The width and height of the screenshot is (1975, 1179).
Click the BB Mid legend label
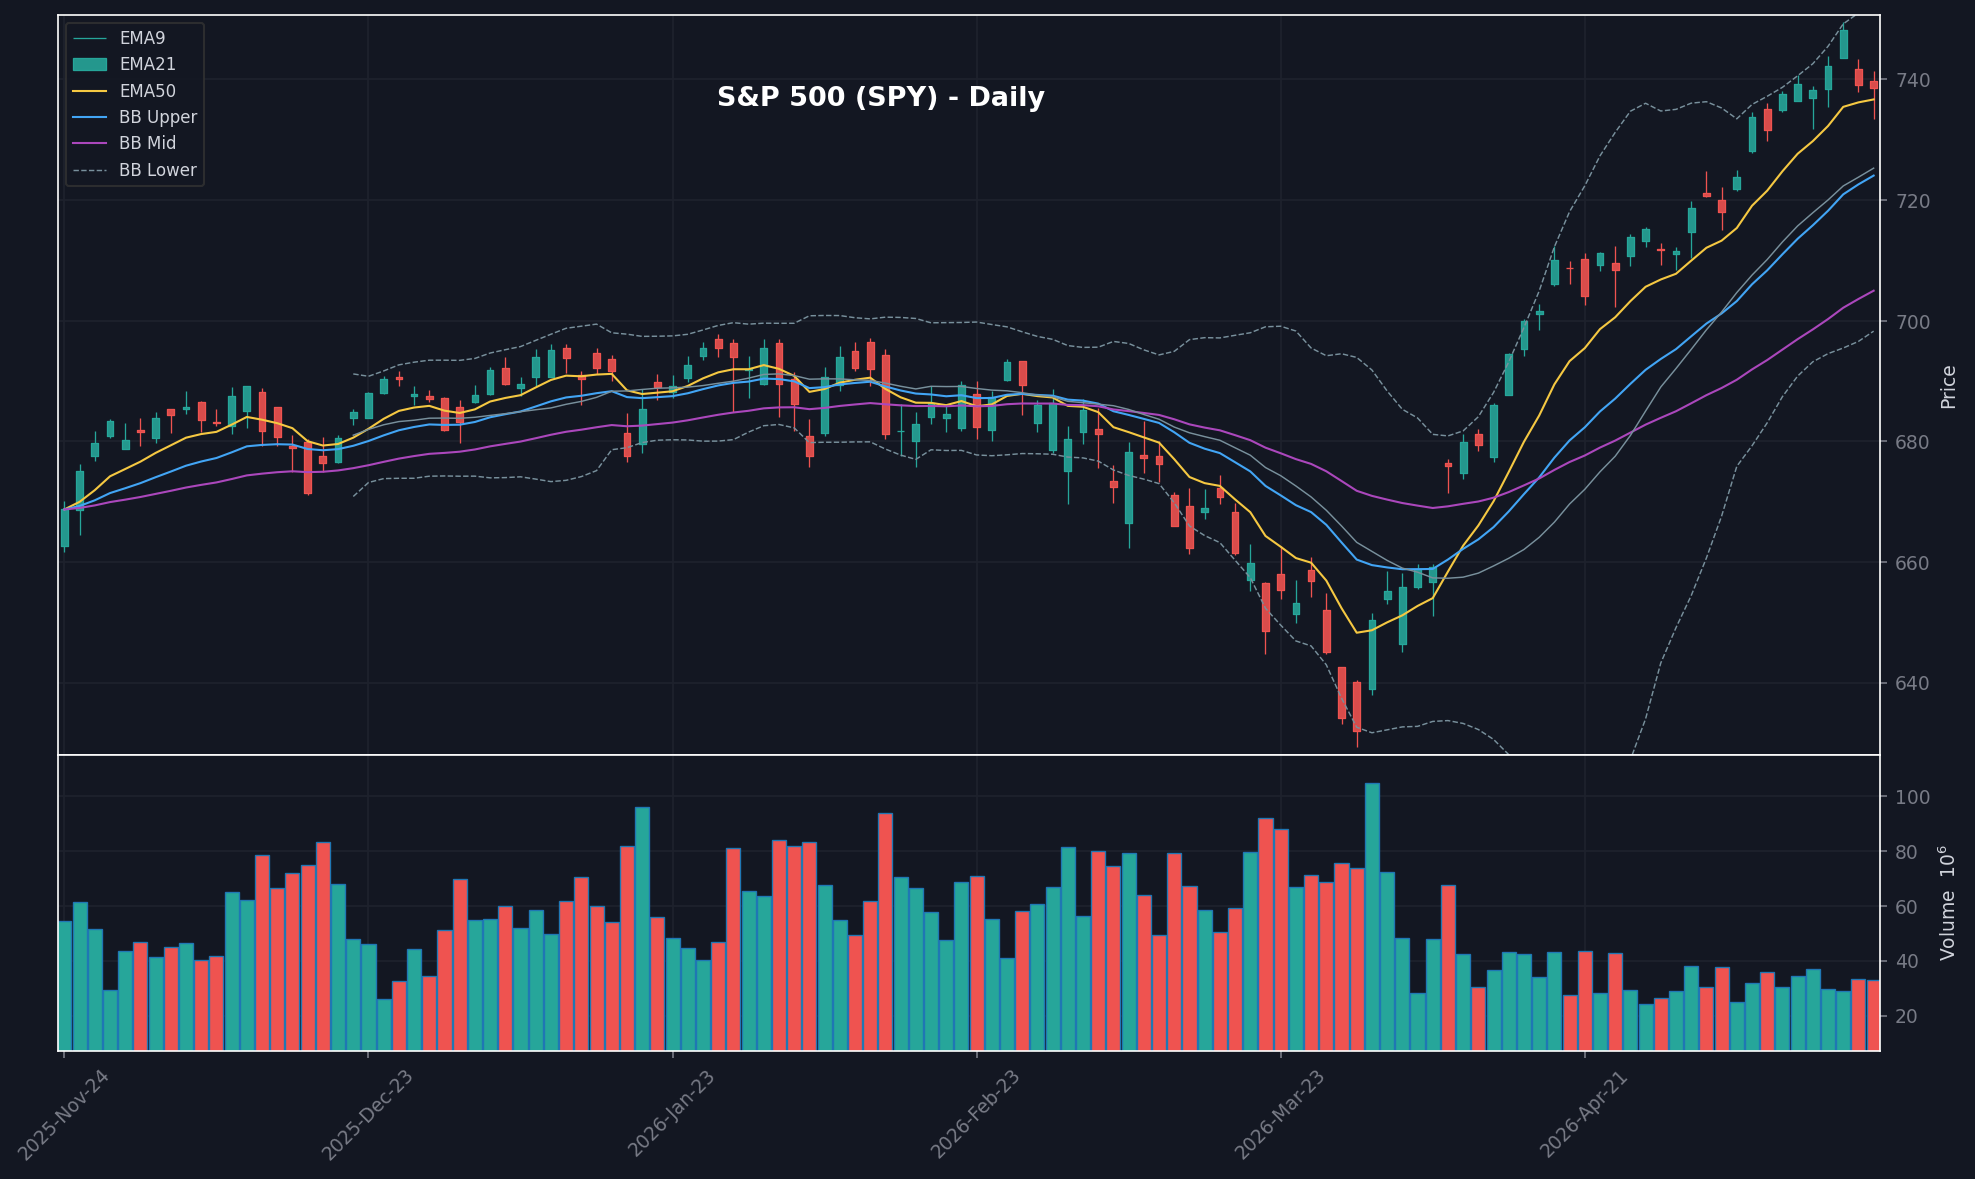pos(147,143)
